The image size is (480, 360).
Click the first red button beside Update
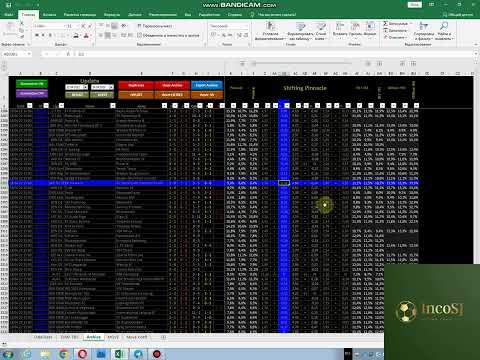tap(136, 85)
